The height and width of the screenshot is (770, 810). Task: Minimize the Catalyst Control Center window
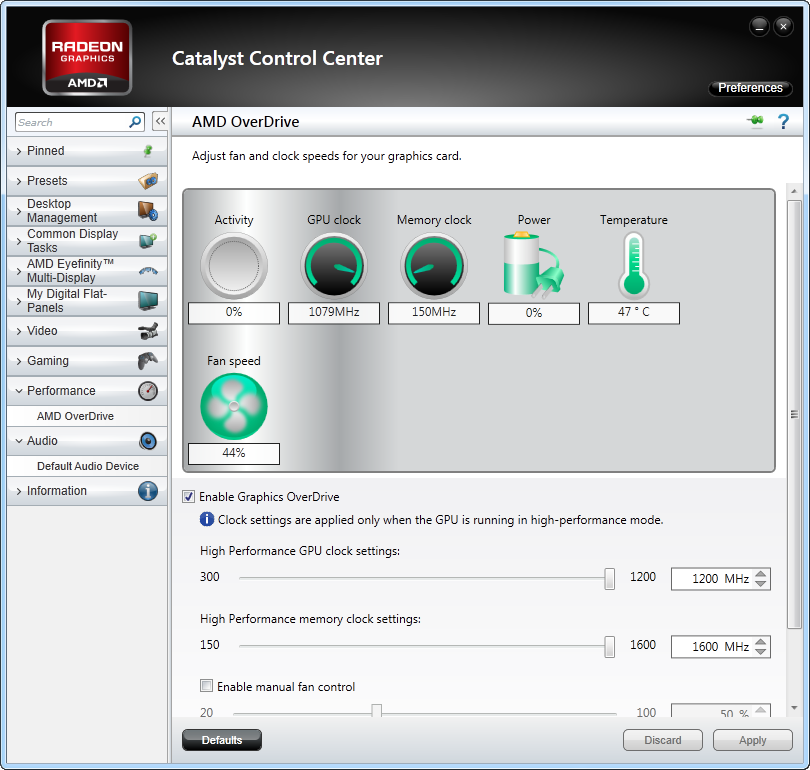tap(759, 26)
